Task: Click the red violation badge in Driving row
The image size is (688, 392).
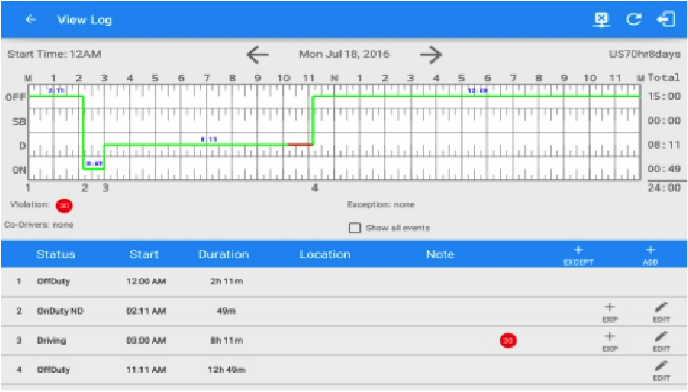Action: click(x=508, y=340)
